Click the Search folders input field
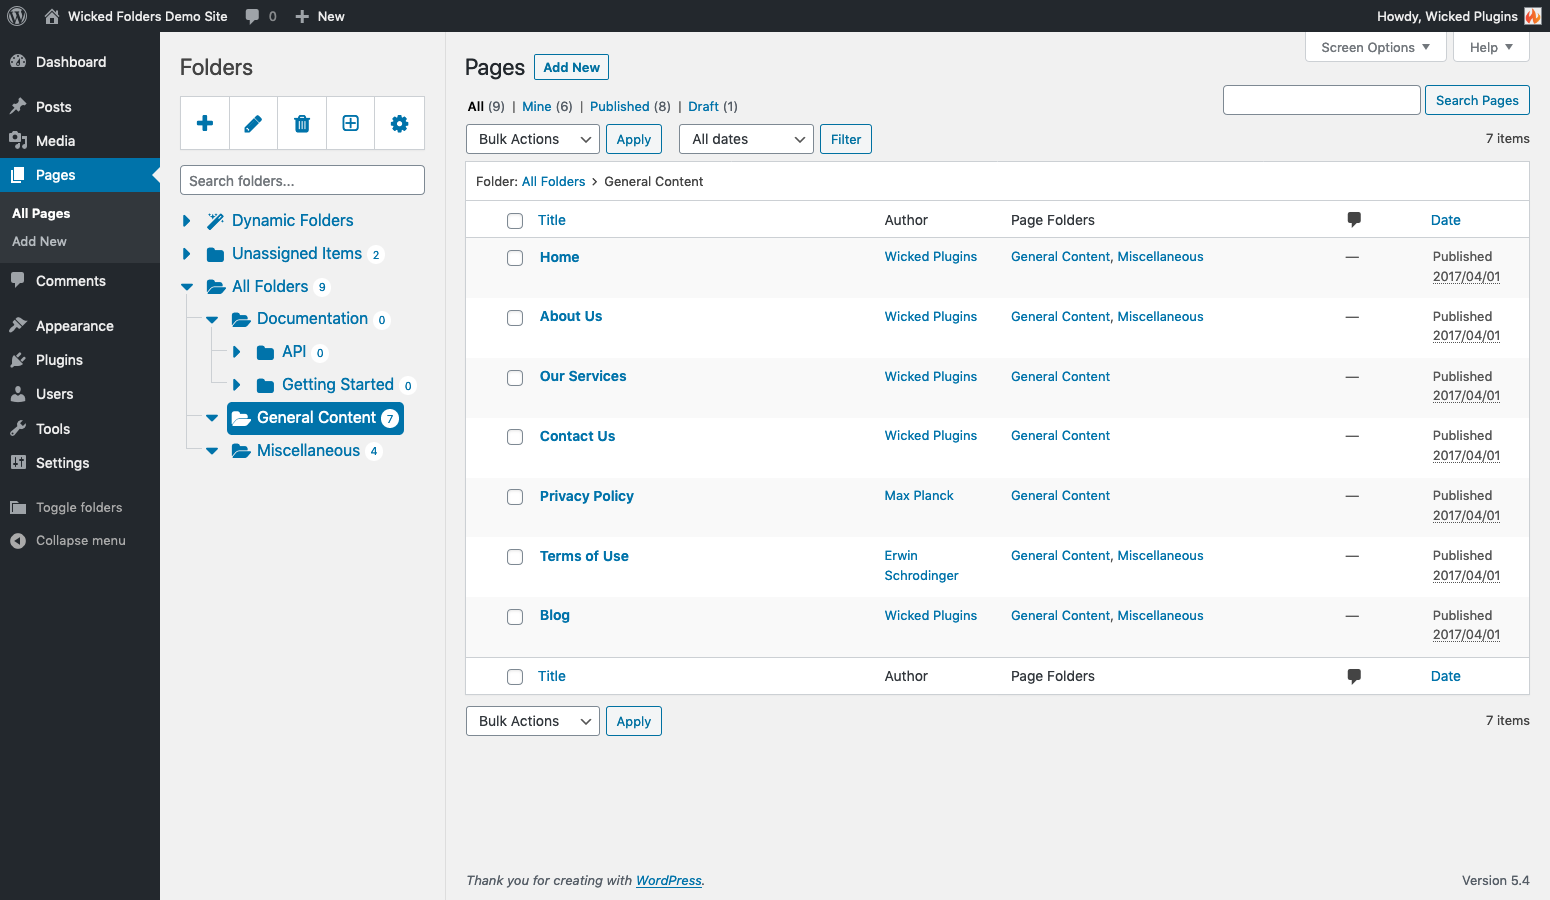Image resolution: width=1550 pixels, height=900 pixels. coord(302,180)
